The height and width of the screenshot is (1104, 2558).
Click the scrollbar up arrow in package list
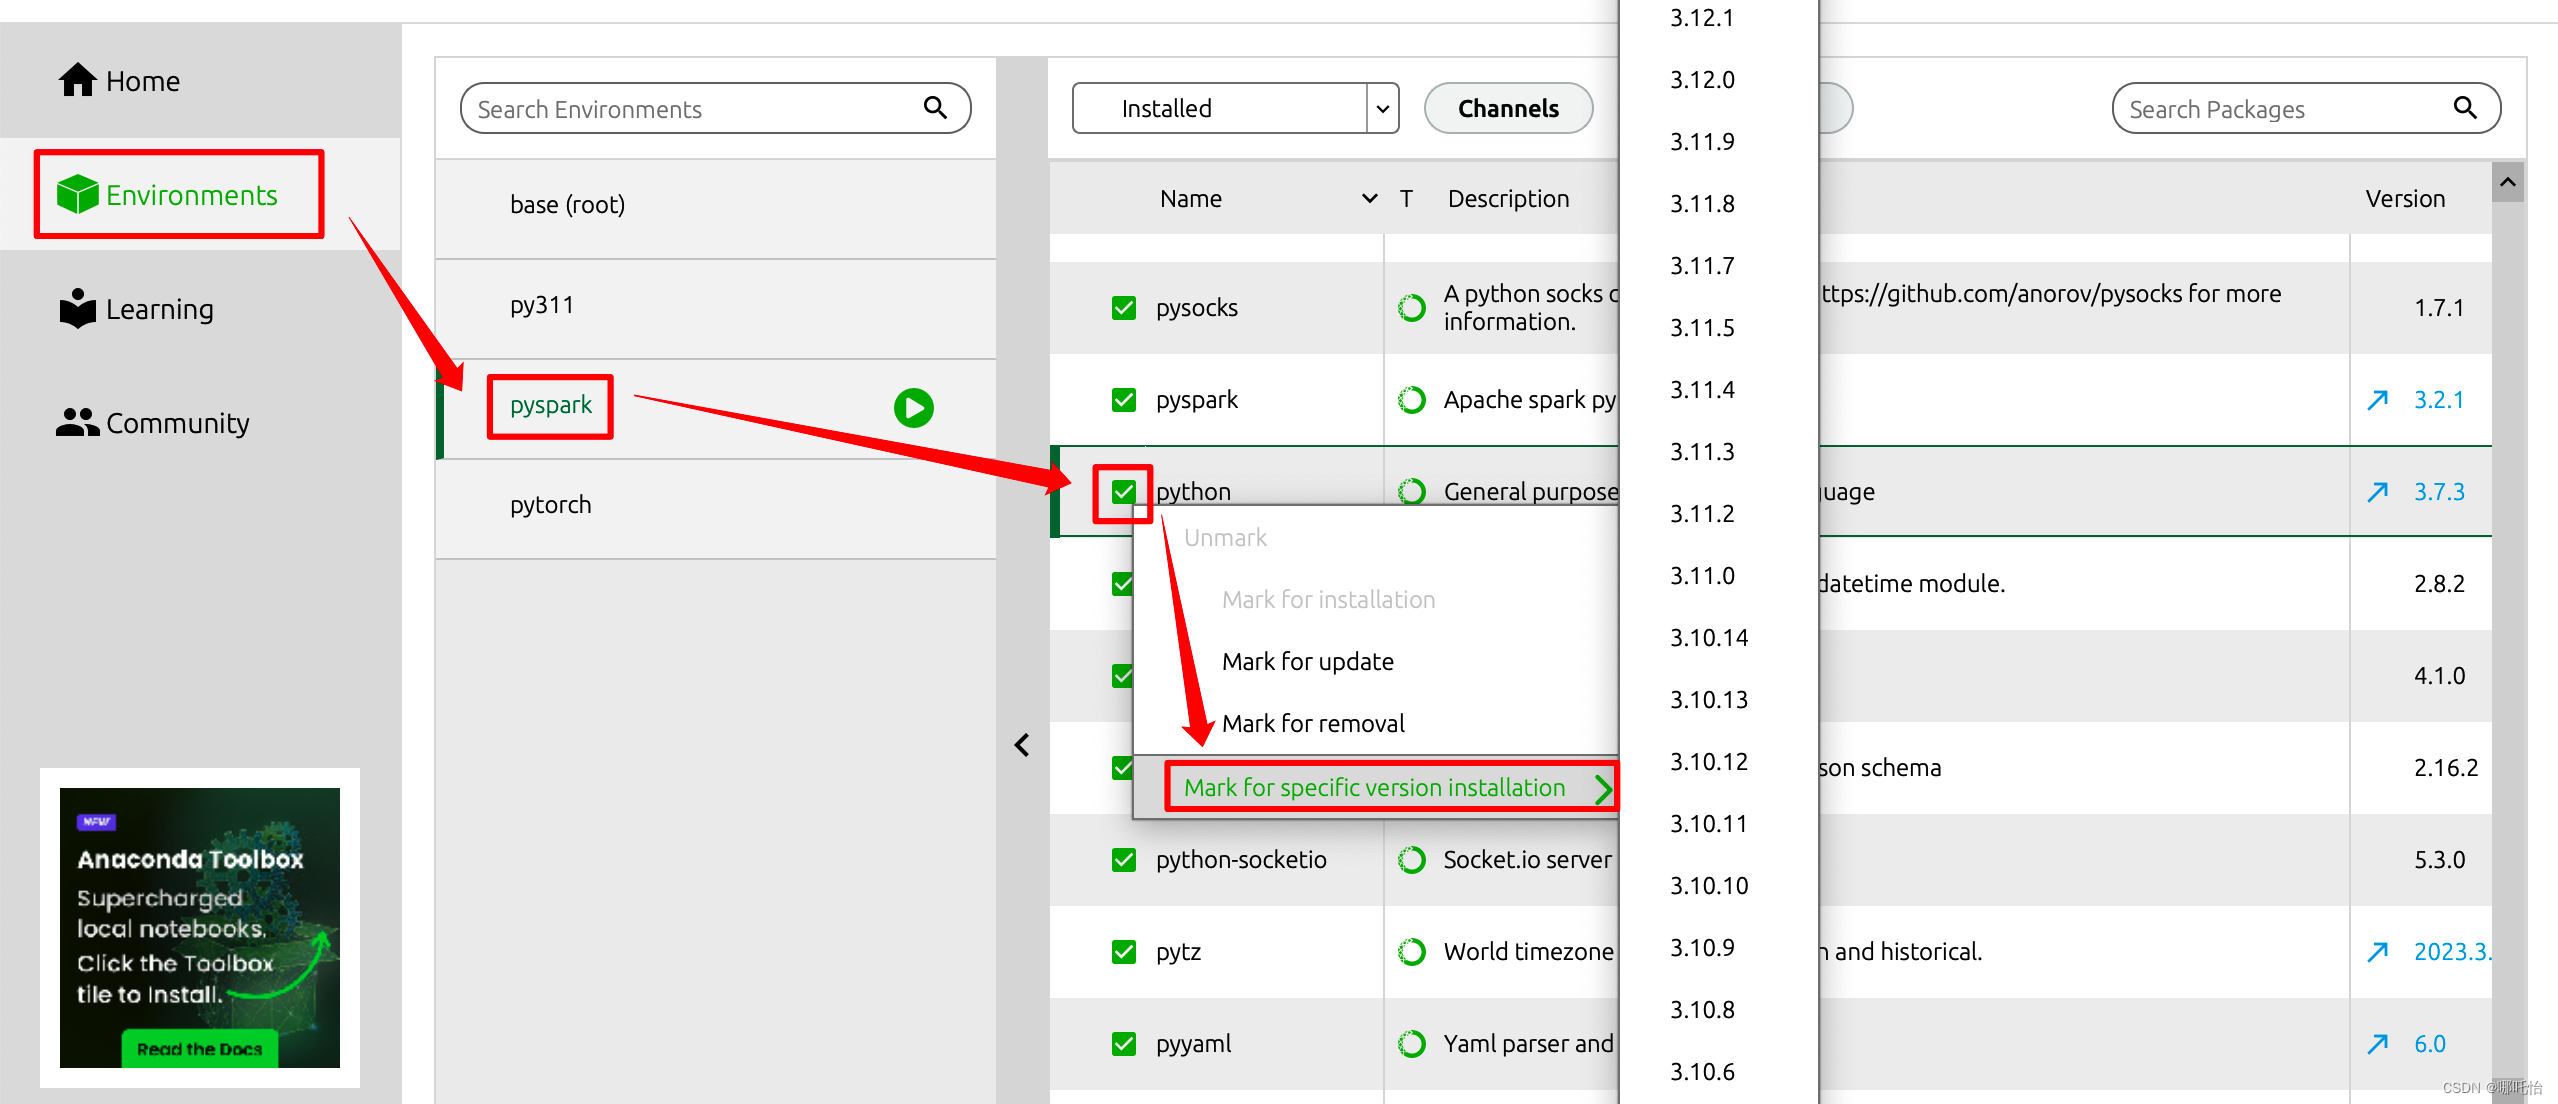coord(2508,183)
